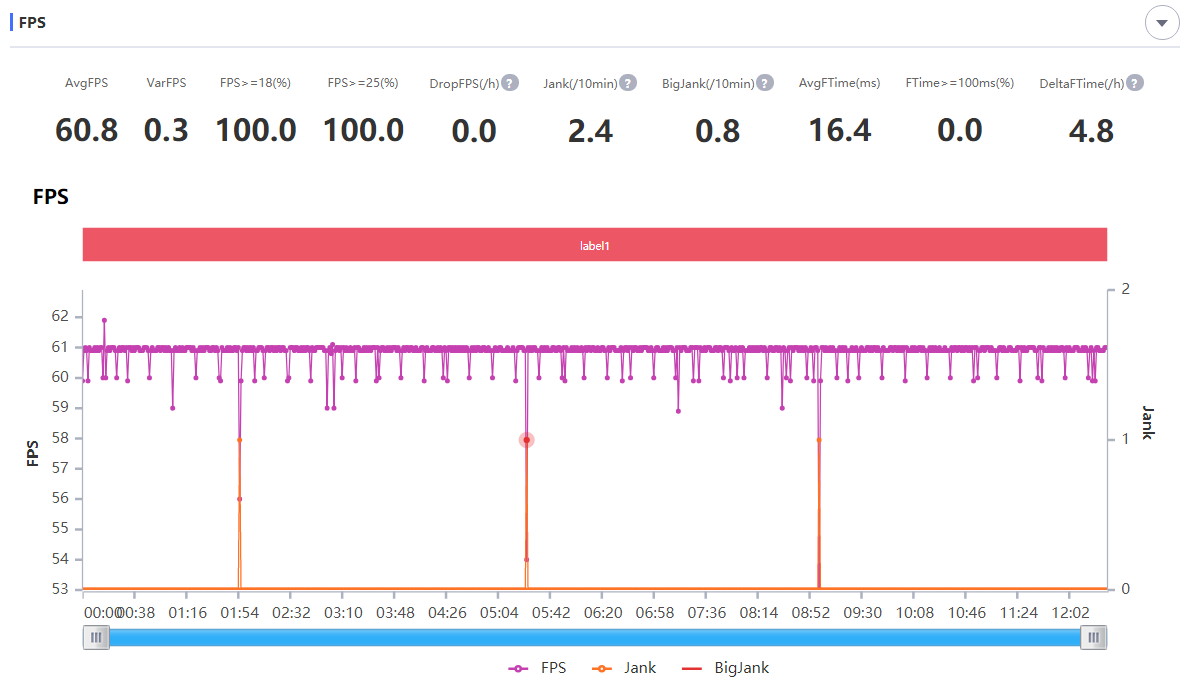Click the 01:54 time axis label
Screen dimensions: 1187x686
pos(239,613)
